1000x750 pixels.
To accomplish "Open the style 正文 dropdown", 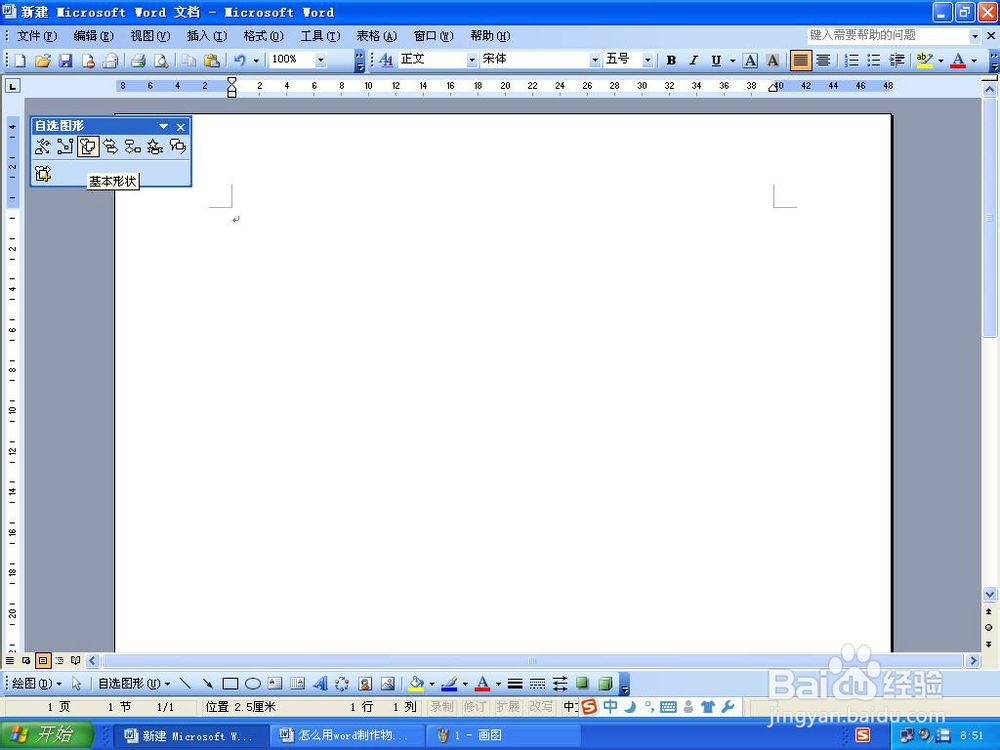I will (472, 60).
